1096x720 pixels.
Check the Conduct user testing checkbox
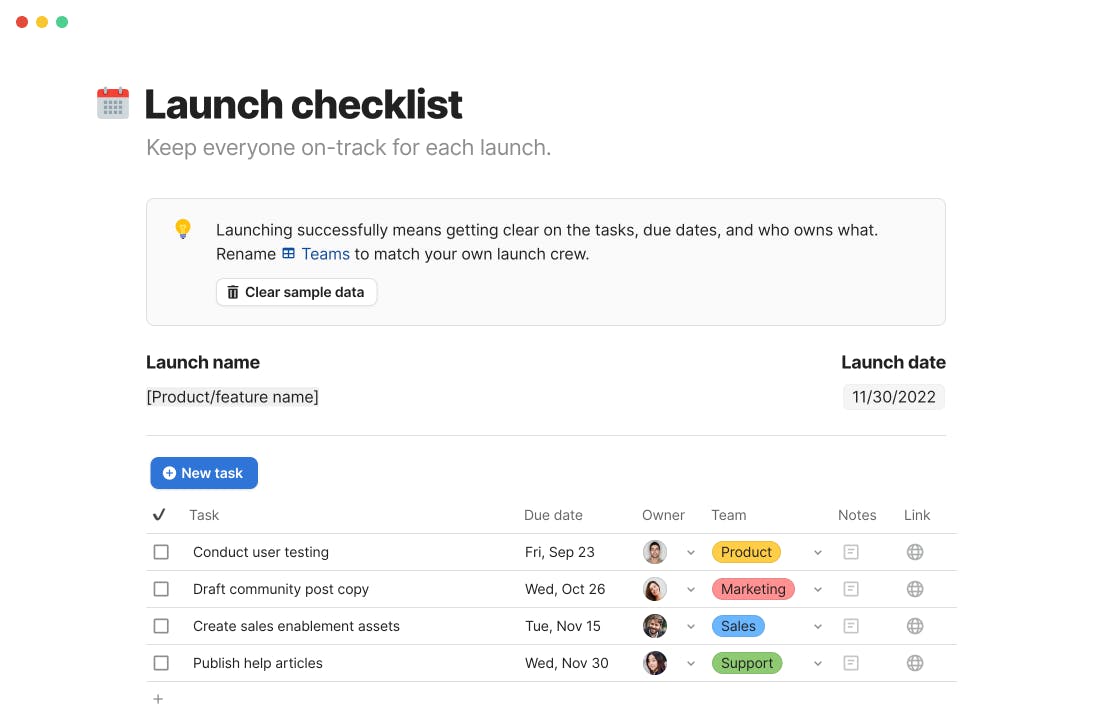[x=161, y=552]
